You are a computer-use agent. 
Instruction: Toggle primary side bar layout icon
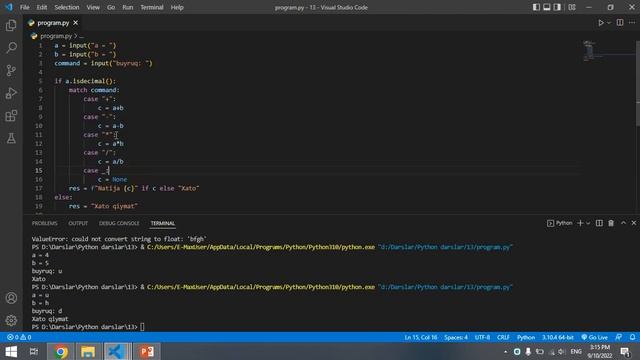(536, 7)
